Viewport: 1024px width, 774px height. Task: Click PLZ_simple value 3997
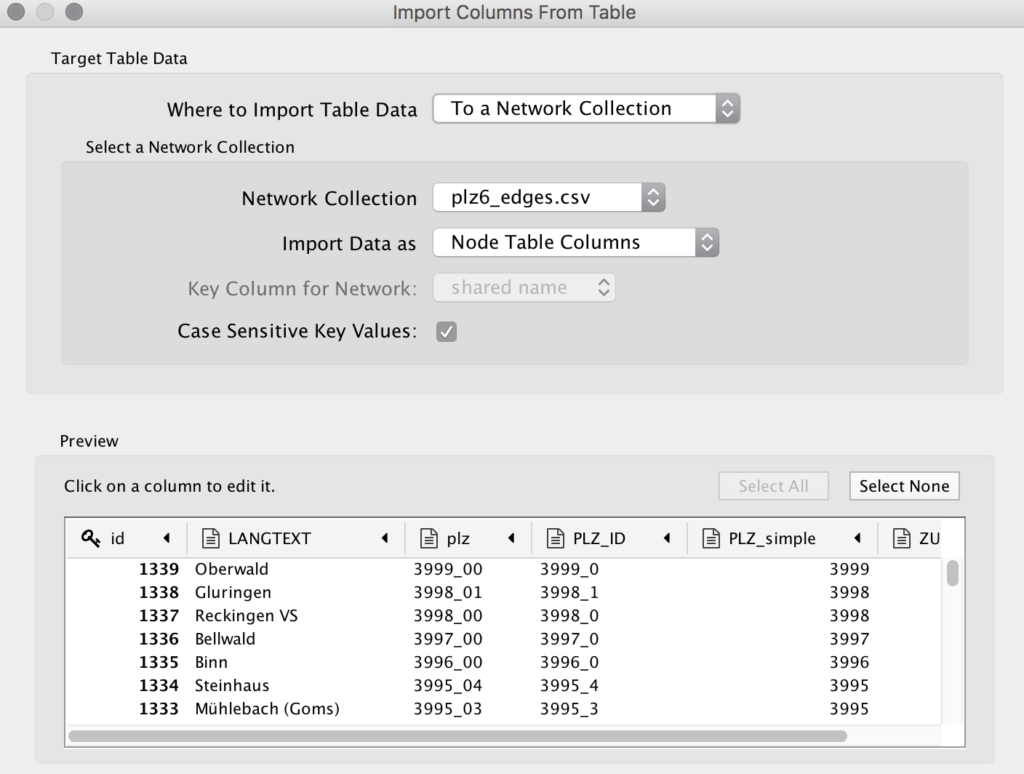click(x=850, y=639)
